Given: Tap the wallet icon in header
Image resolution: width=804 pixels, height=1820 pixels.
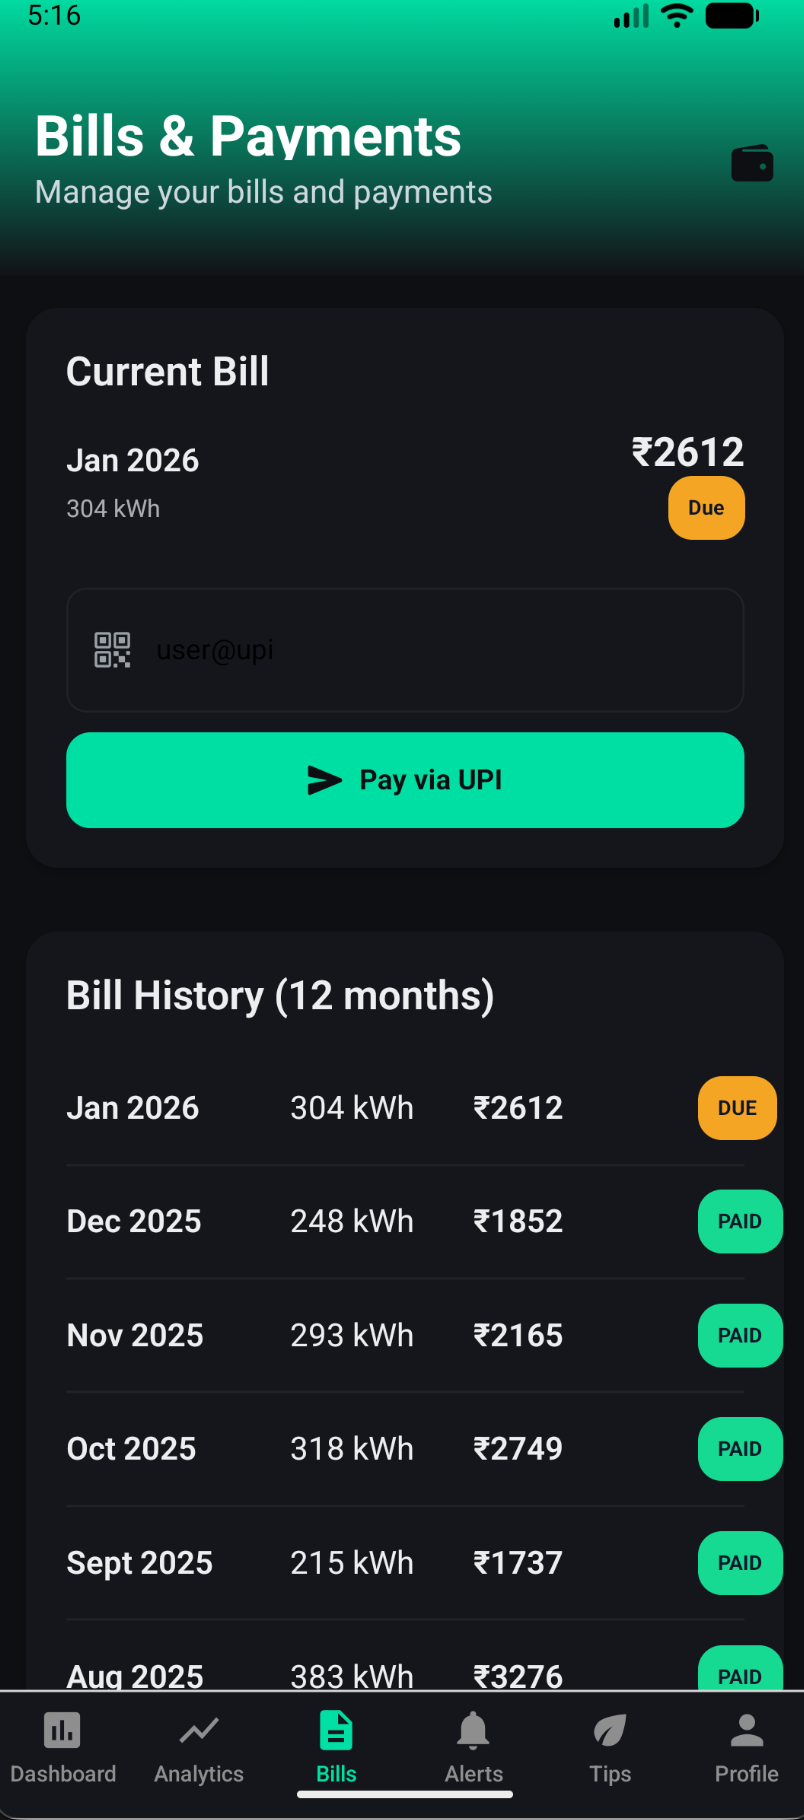Looking at the screenshot, I should click(x=752, y=164).
